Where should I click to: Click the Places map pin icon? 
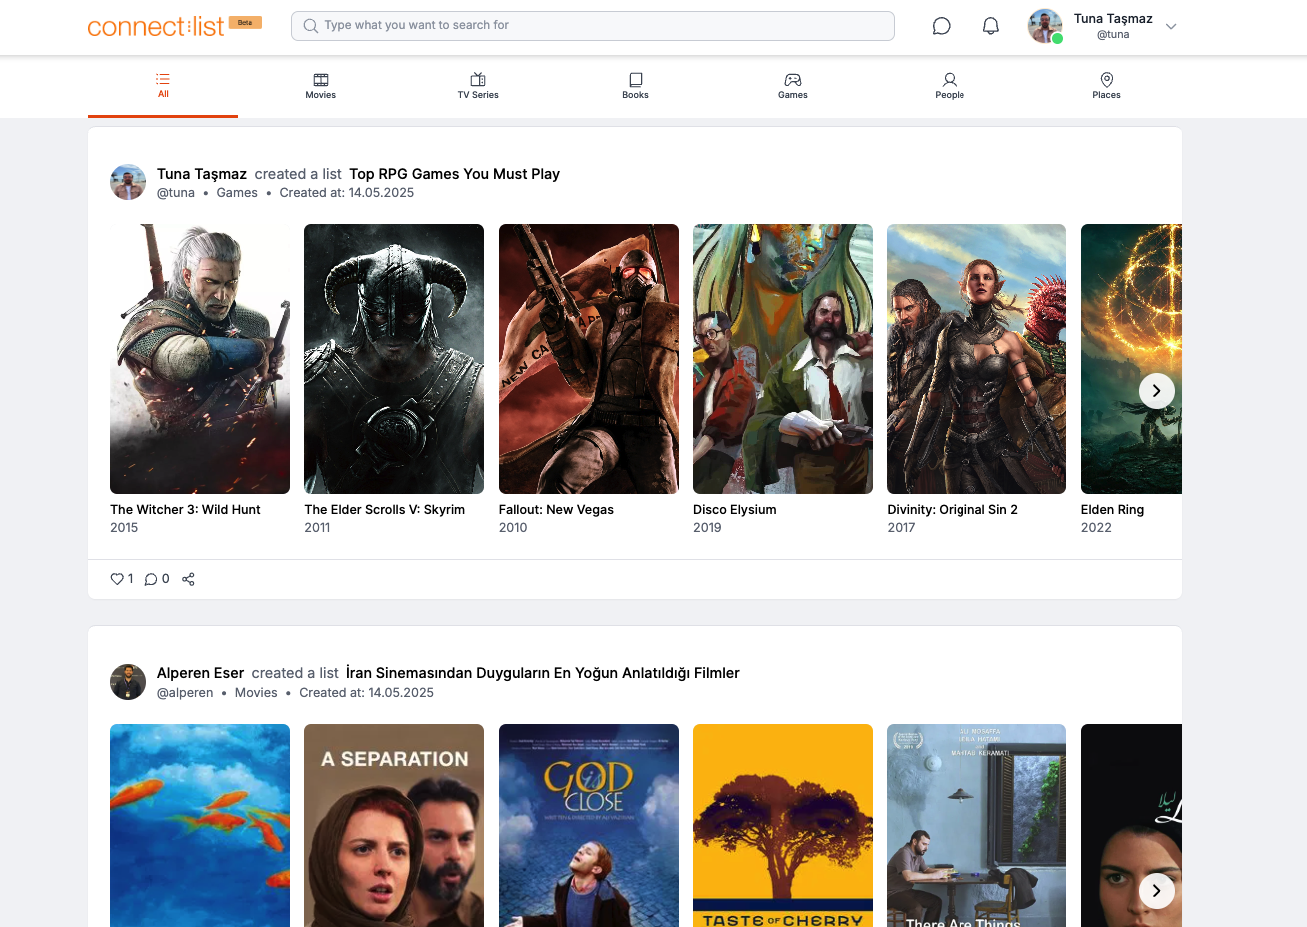(1107, 80)
